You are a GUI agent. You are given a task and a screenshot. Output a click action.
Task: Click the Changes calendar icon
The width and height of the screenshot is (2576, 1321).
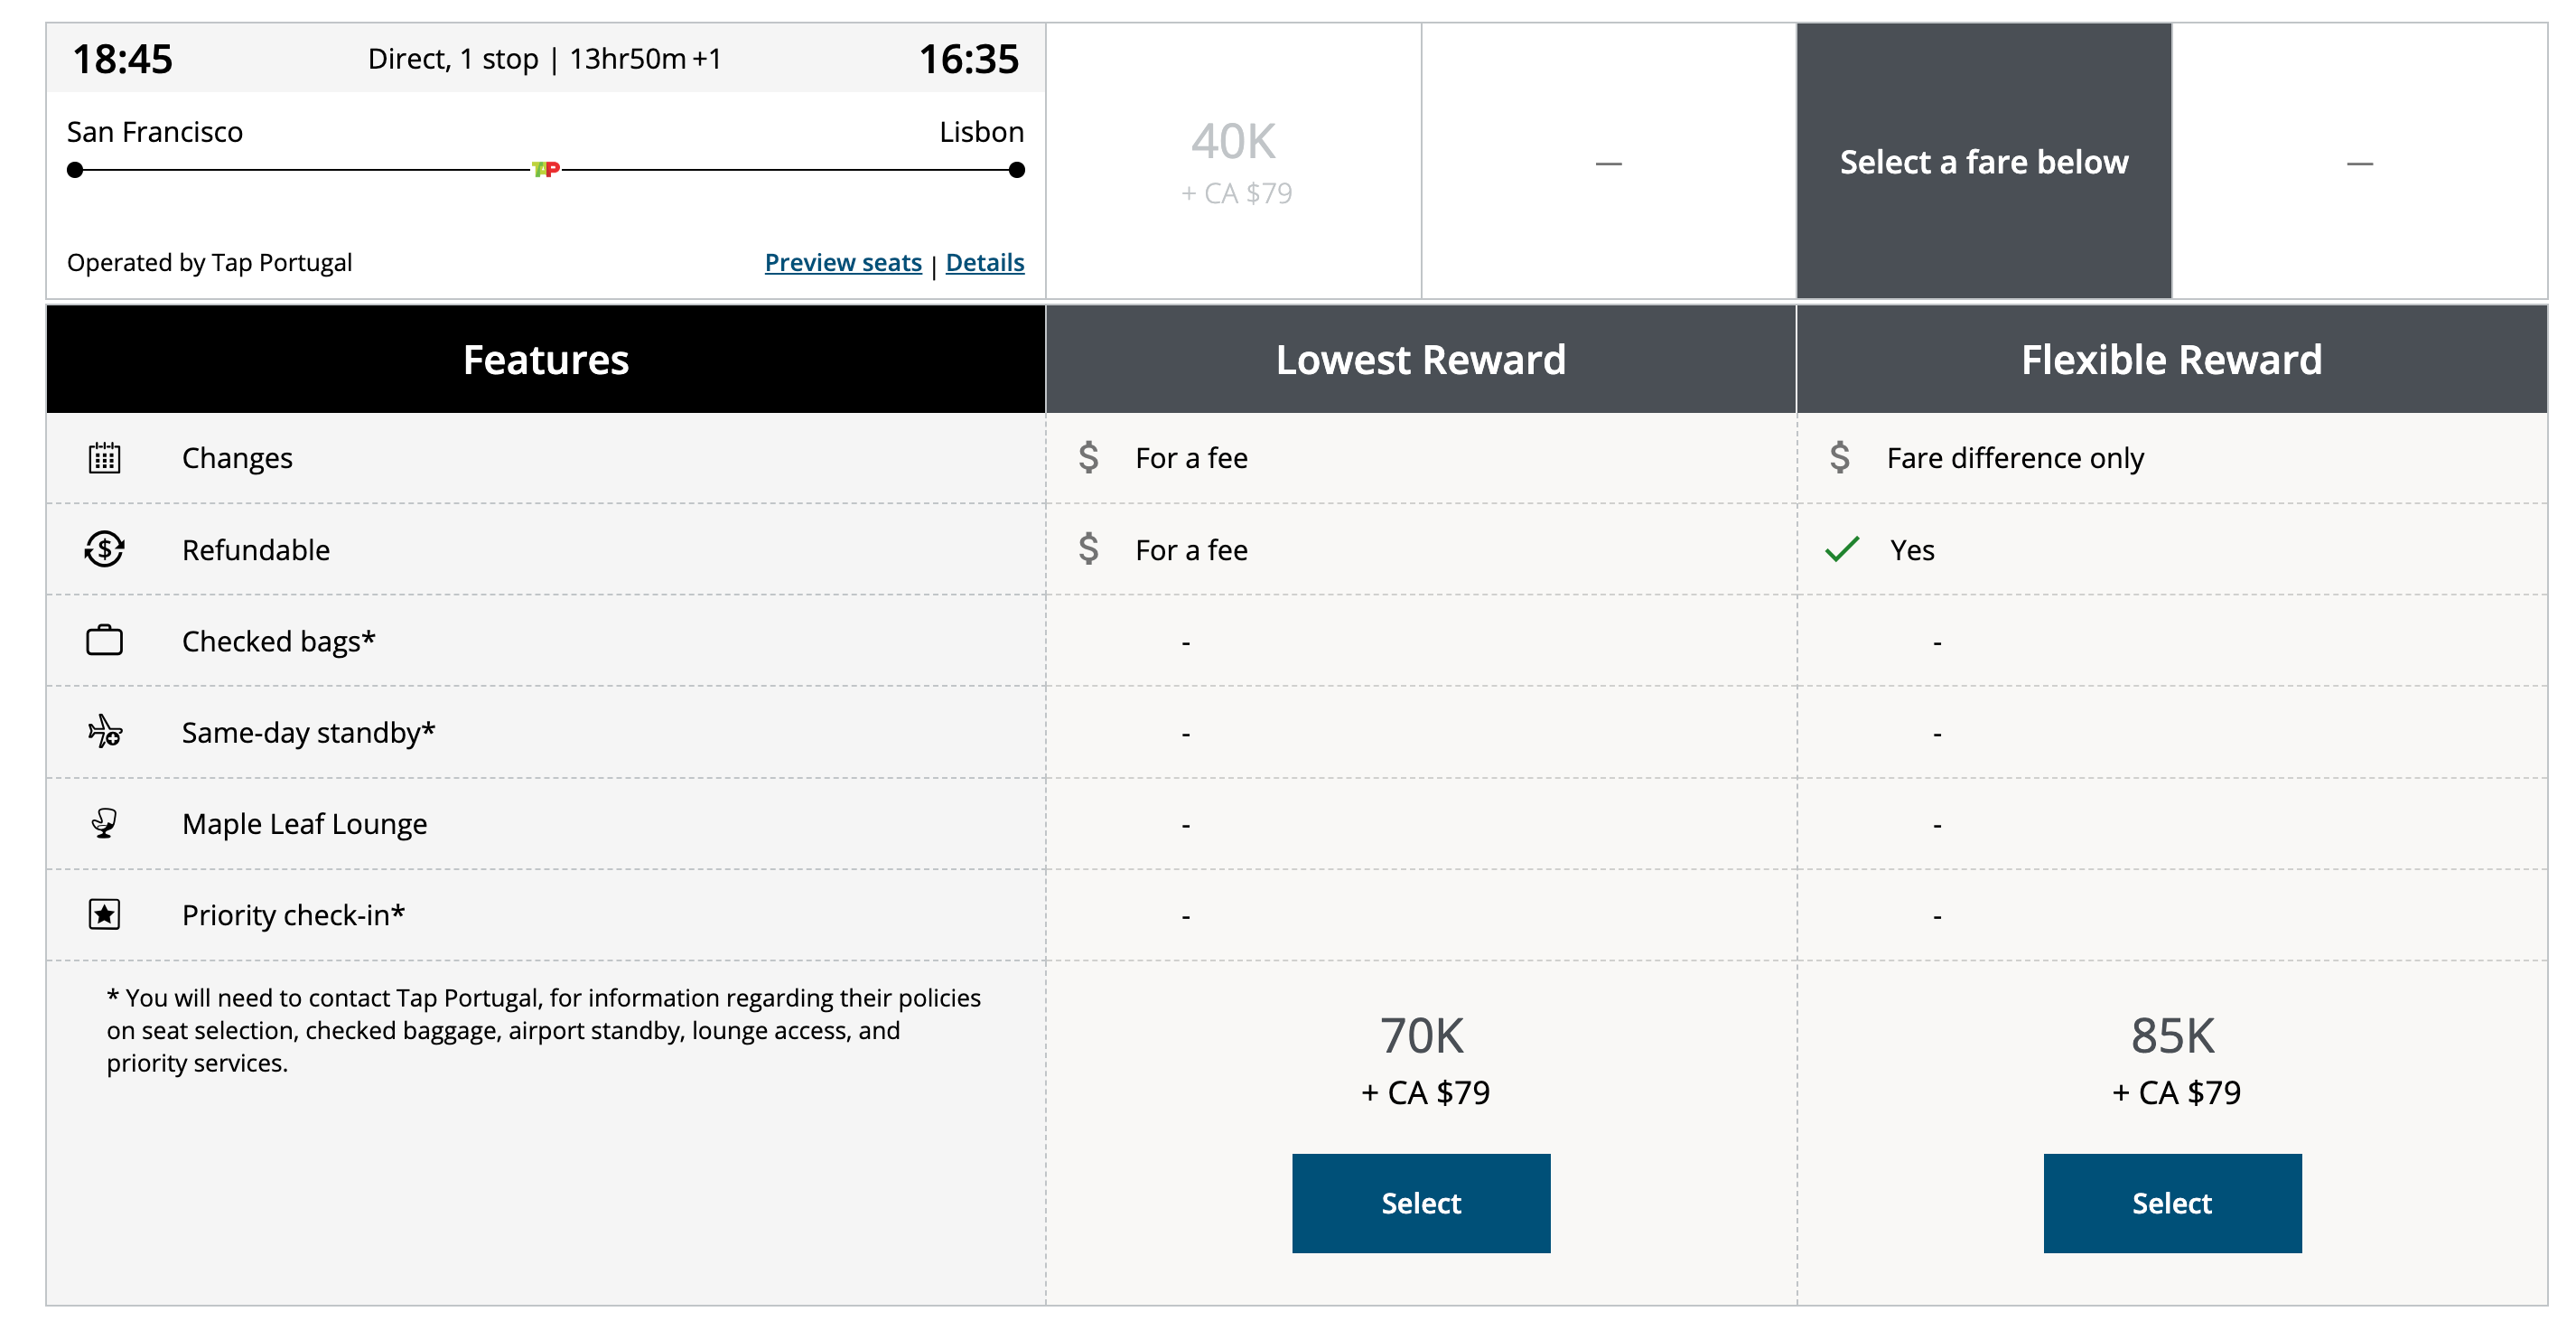coord(104,458)
